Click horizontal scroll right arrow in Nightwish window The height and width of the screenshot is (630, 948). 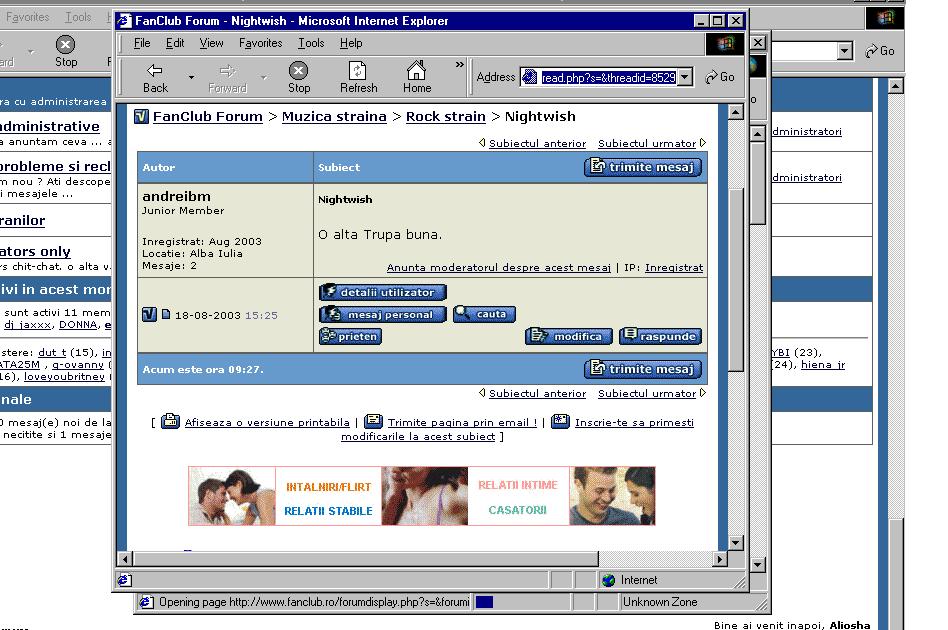coord(719,559)
